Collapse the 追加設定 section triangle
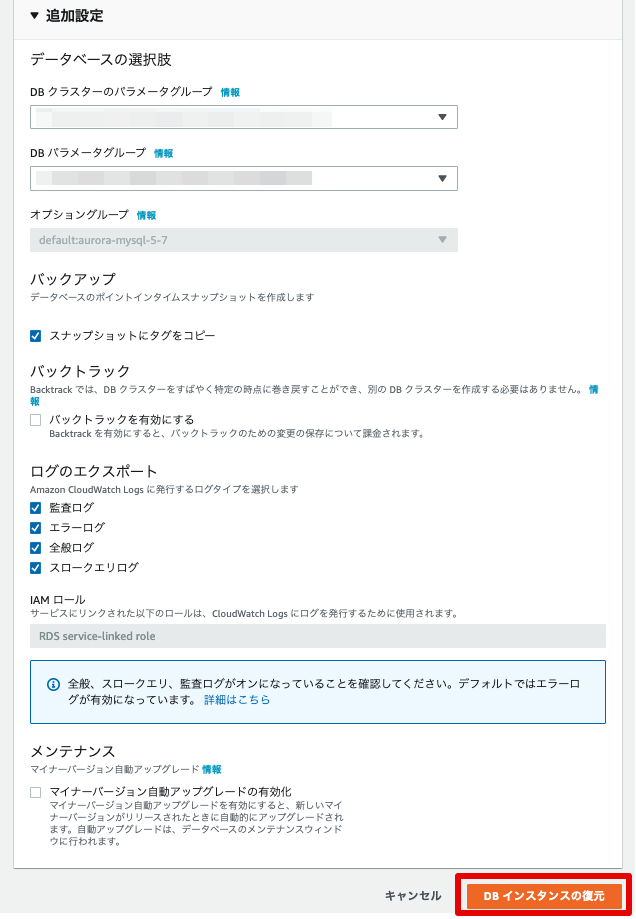The height and width of the screenshot is (919, 636). click(x=35, y=16)
